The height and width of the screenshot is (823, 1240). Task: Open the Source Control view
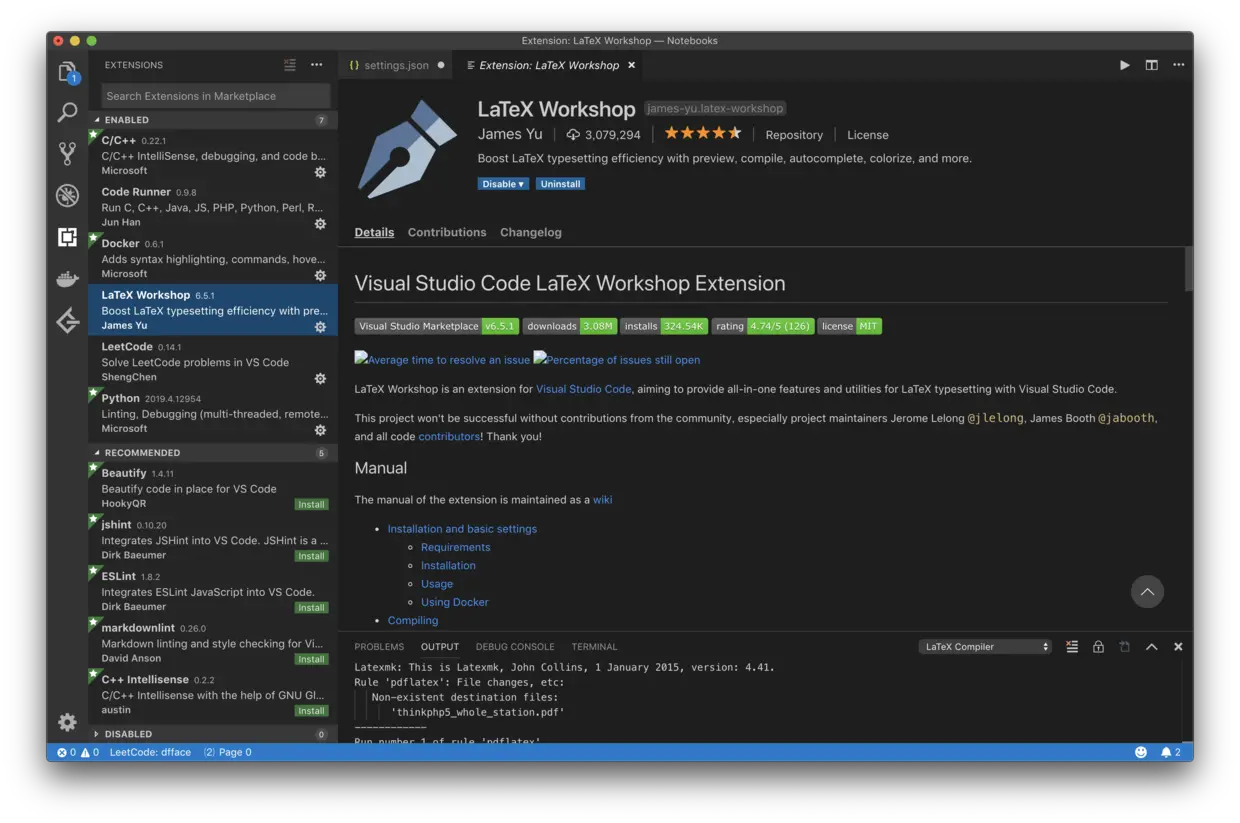pos(67,154)
